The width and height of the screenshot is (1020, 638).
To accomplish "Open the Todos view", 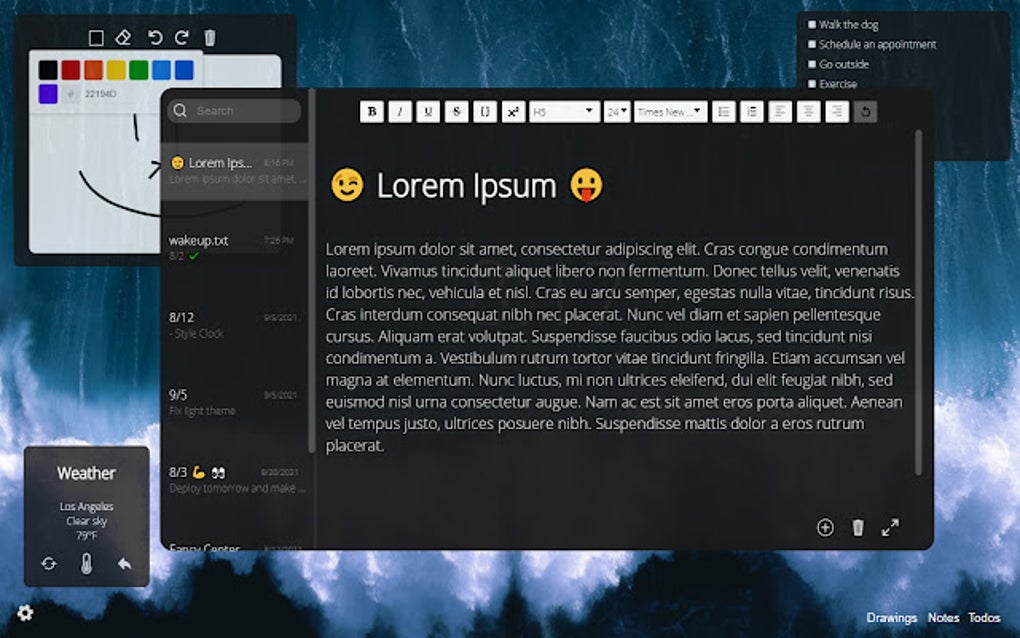I will [x=984, y=617].
